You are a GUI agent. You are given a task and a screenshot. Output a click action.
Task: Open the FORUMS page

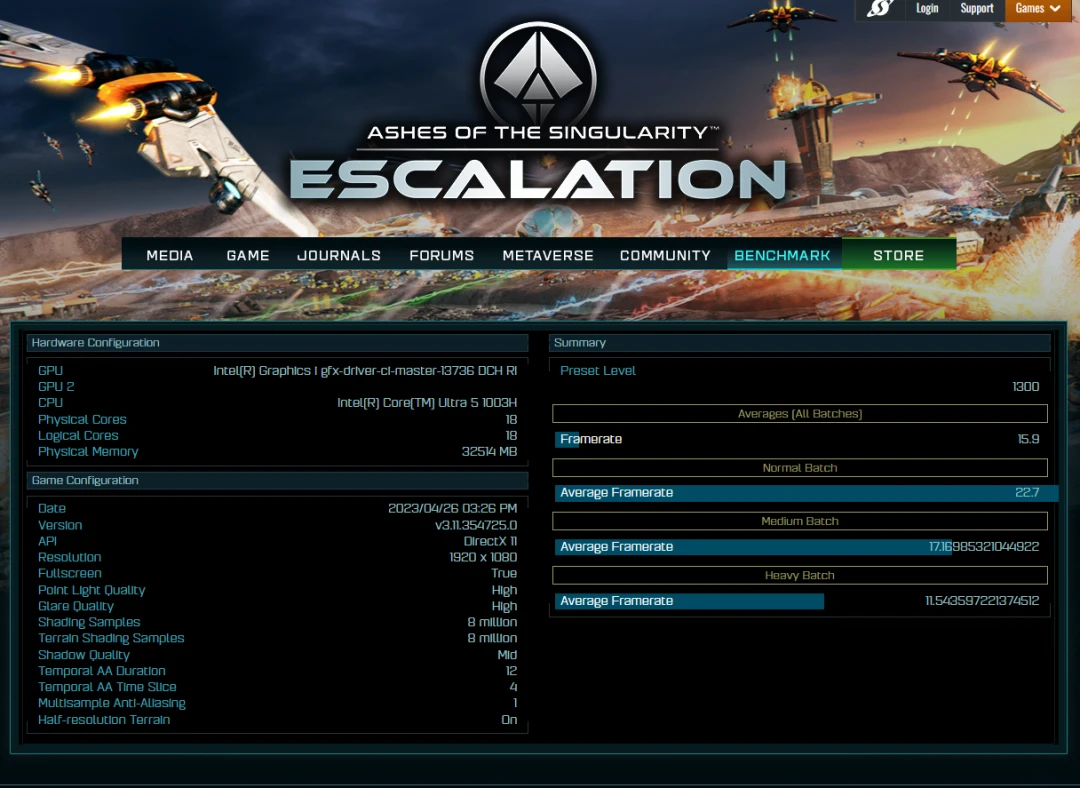[x=442, y=256]
